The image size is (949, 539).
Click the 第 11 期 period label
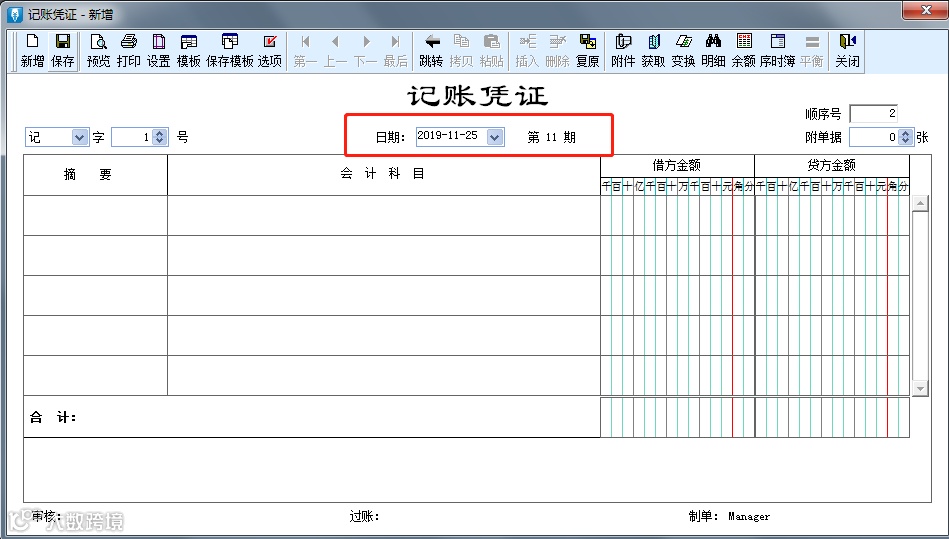tap(551, 137)
